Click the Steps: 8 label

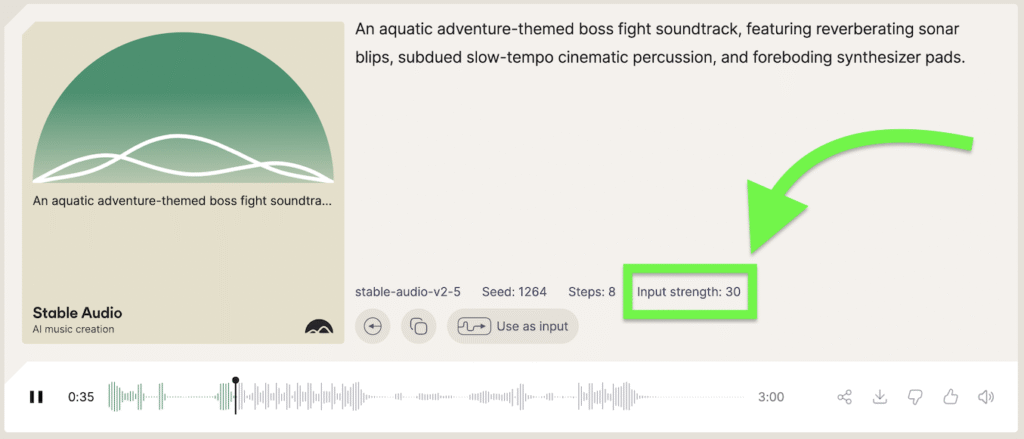592,292
